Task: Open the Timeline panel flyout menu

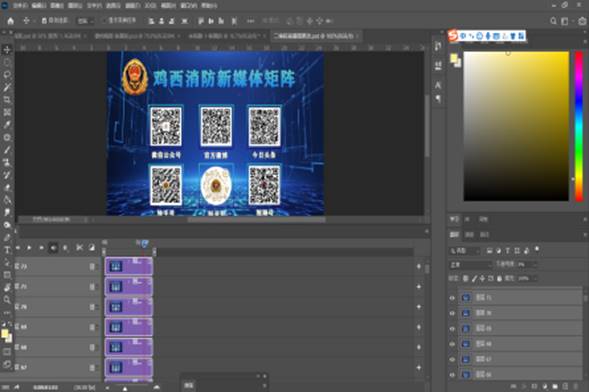Action: click(426, 231)
